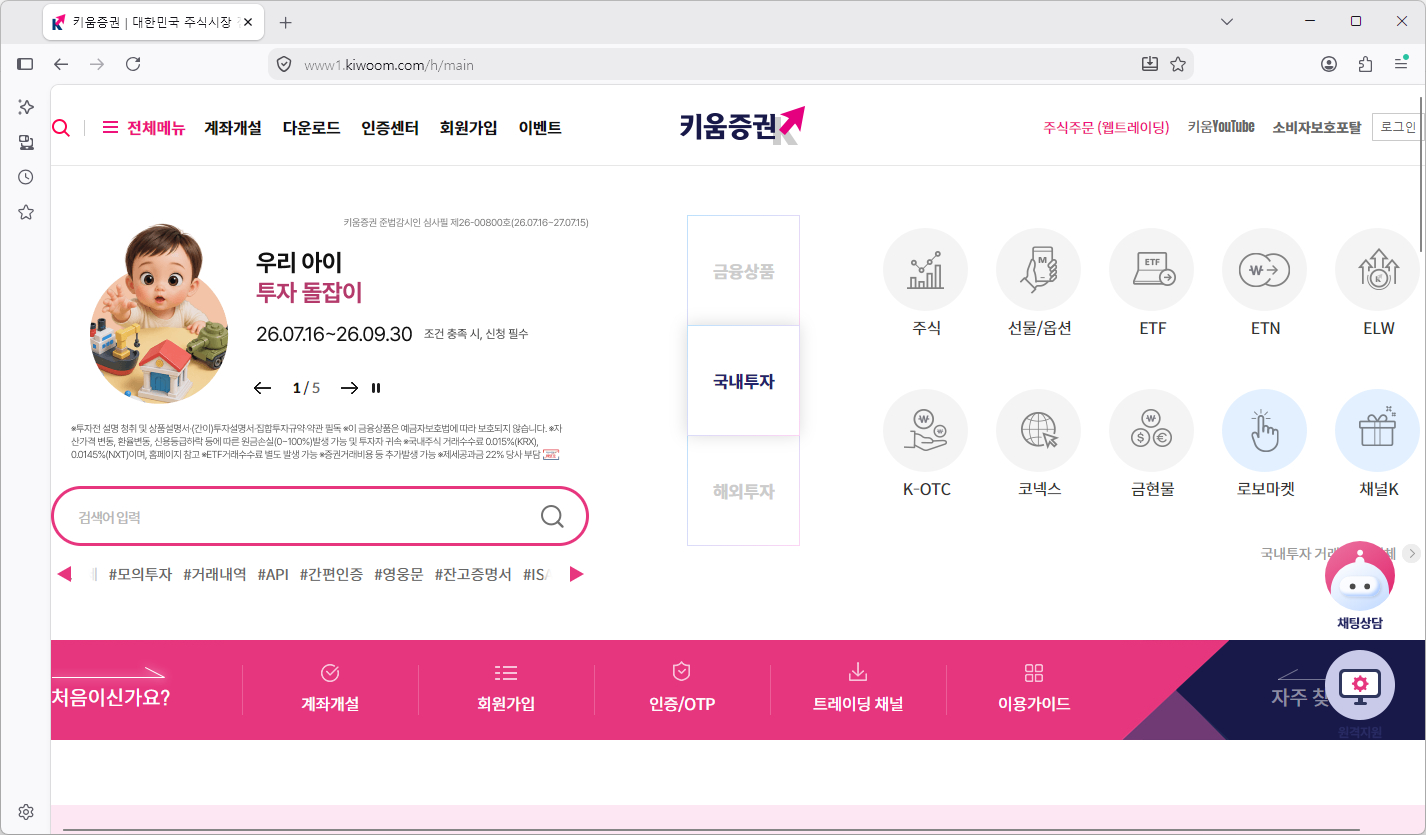The image size is (1426, 835).
Task: Click the 로그인 button
Action: pyautogui.click(x=1398, y=127)
